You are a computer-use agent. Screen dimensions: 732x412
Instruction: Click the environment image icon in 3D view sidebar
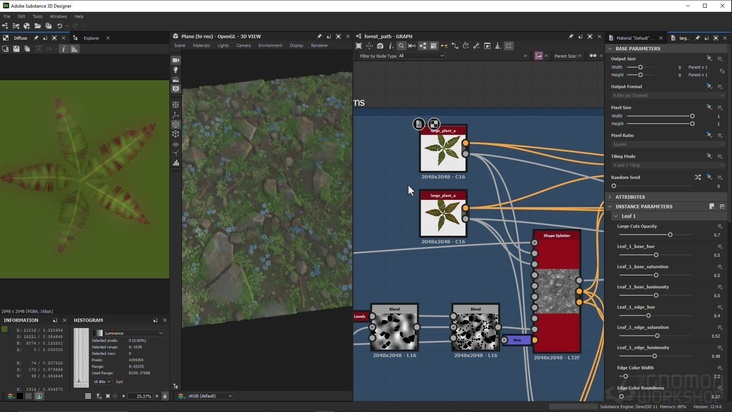coord(176,79)
